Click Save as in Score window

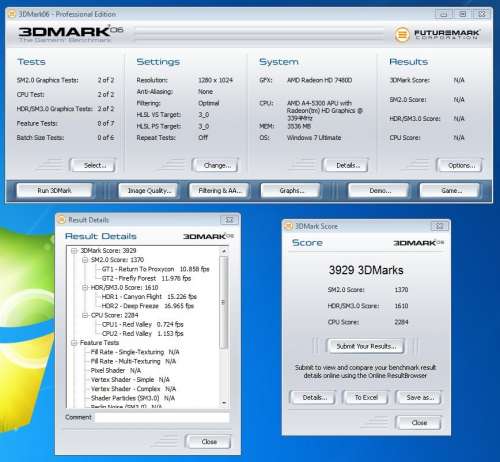[x=419, y=397]
